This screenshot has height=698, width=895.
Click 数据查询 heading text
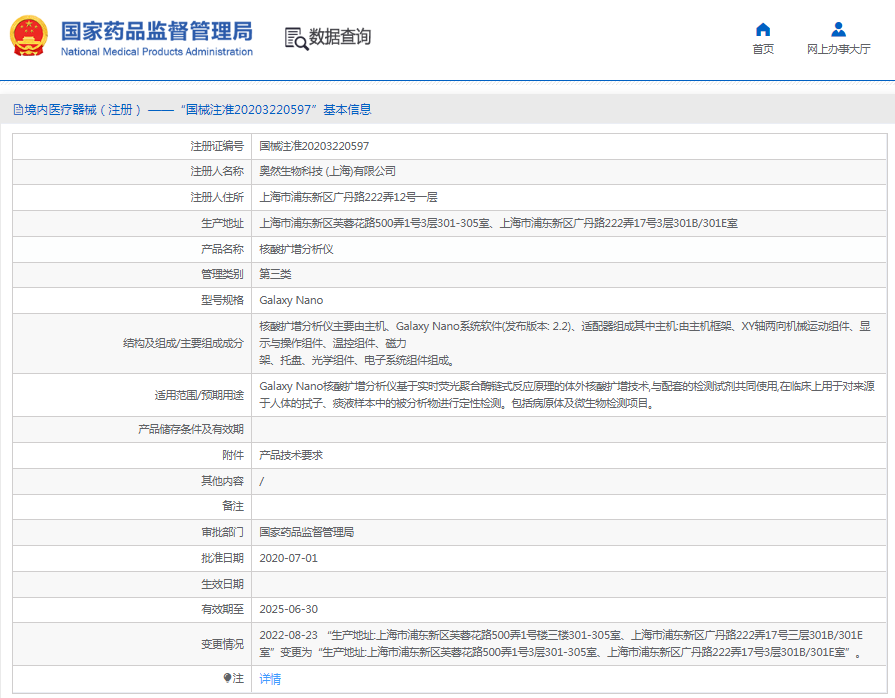tap(340, 37)
